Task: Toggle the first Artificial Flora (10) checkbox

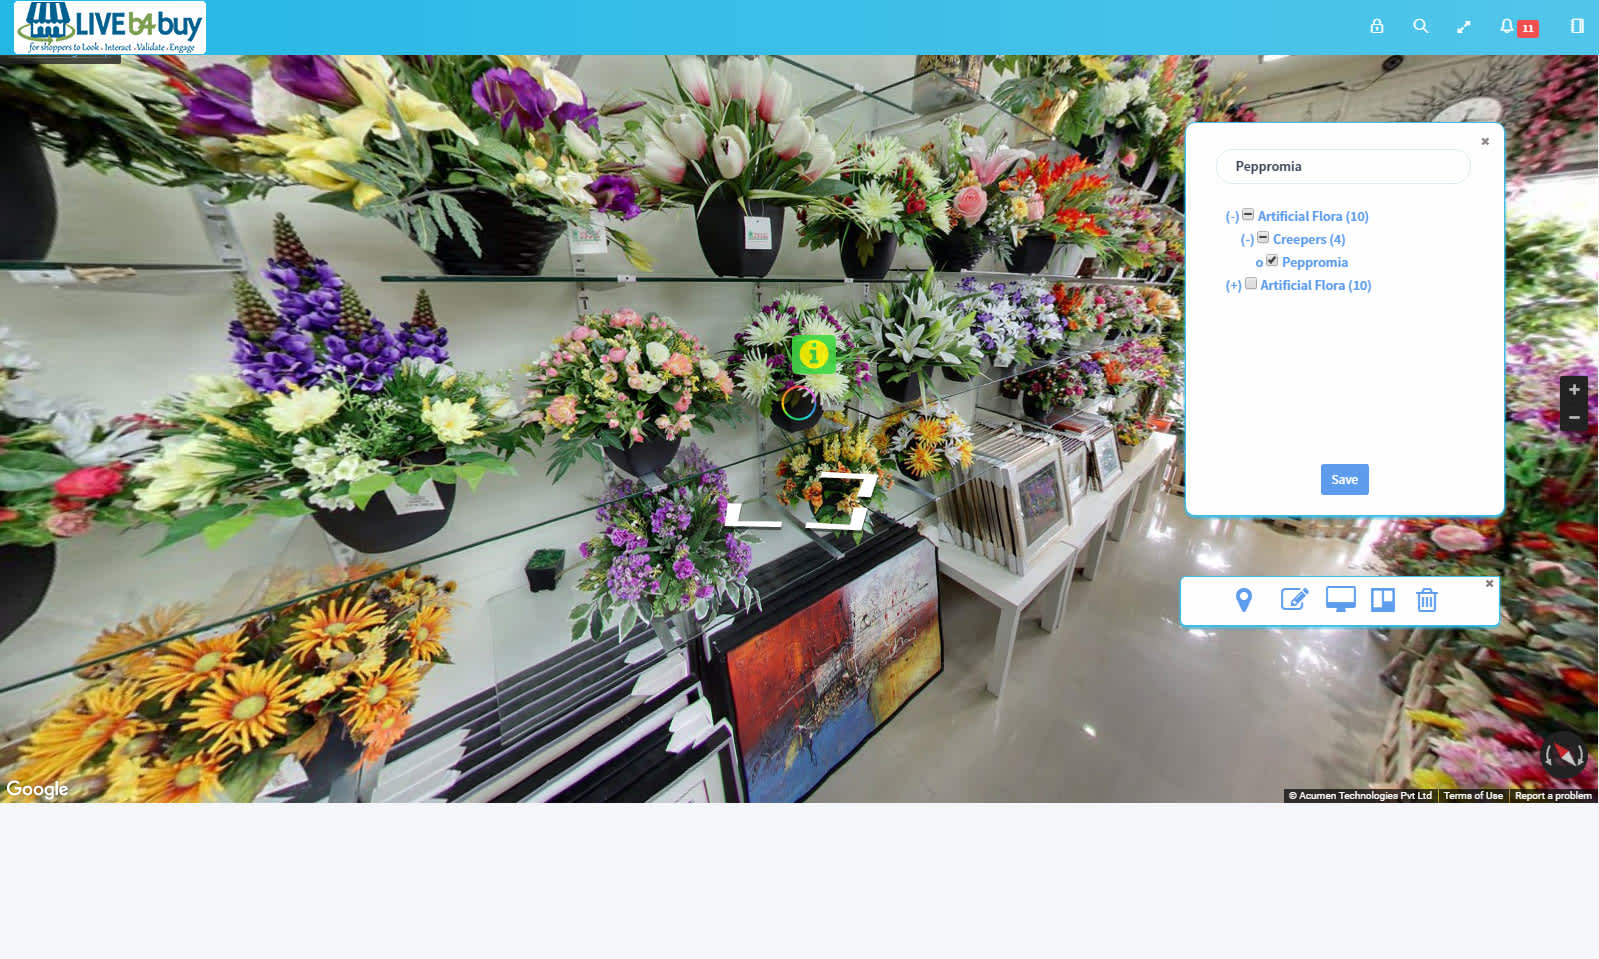Action: pos(1248,214)
